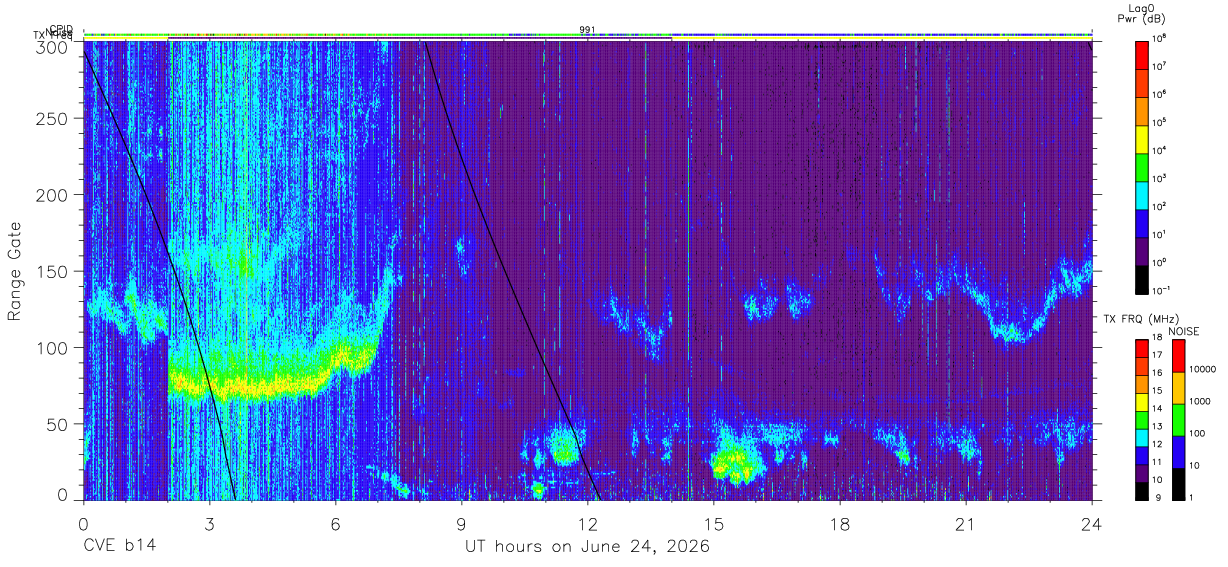1228x567 pixels.
Task: Click the x-axis tick label '18'
Action: 840,523
